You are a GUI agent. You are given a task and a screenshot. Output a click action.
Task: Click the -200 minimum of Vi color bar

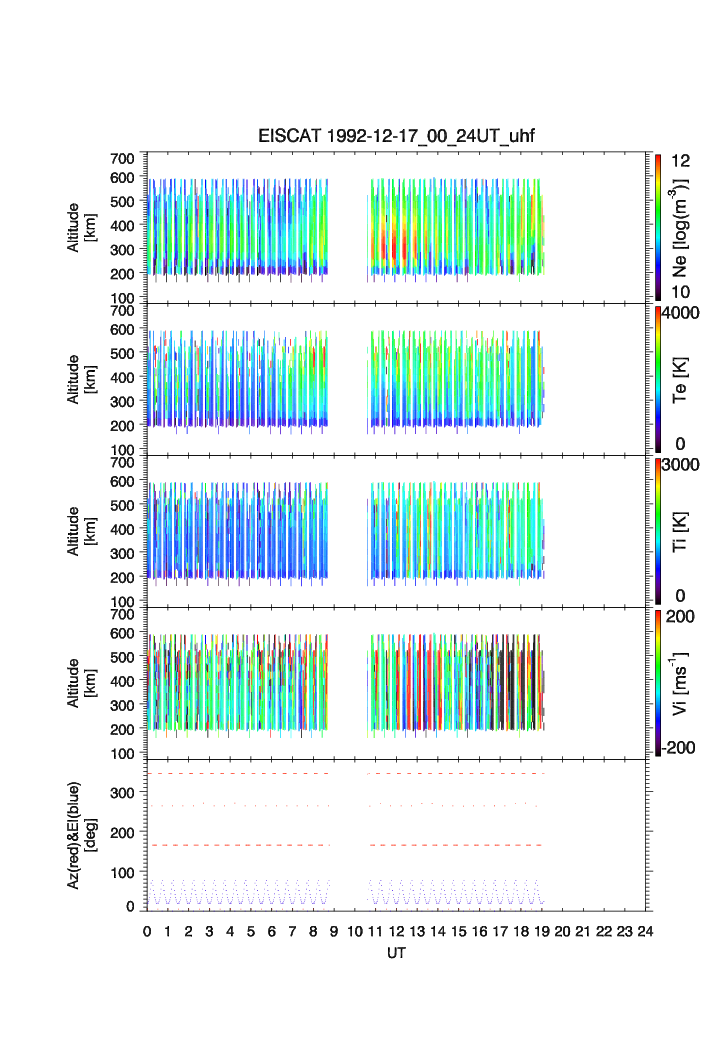[x=679, y=748]
